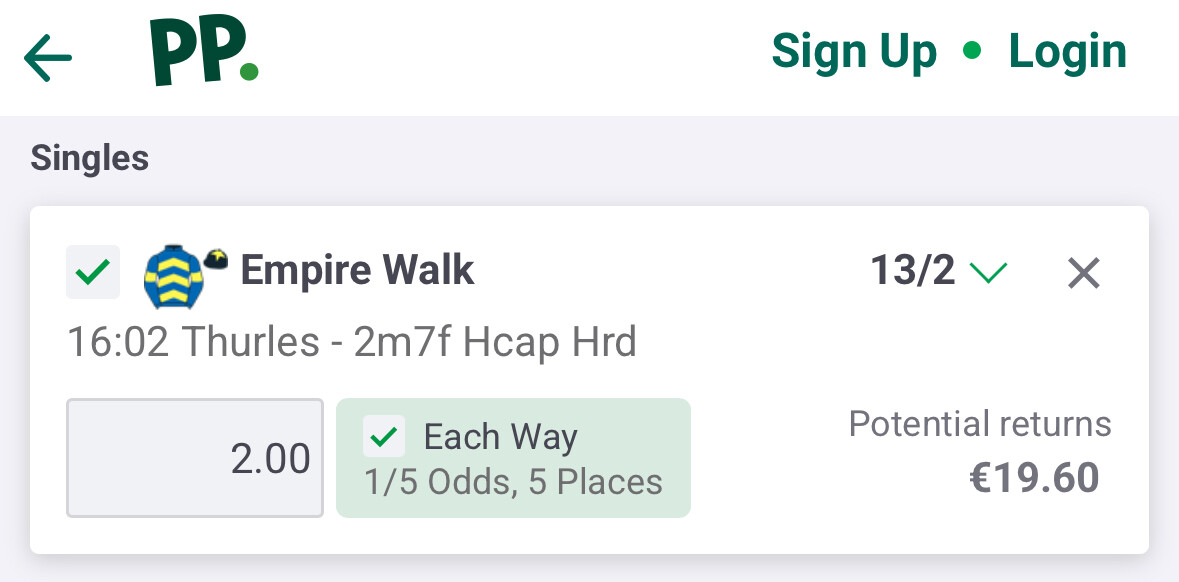Select the Empire Walk horse name
The height and width of the screenshot is (582, 1179).
point(357,271)
